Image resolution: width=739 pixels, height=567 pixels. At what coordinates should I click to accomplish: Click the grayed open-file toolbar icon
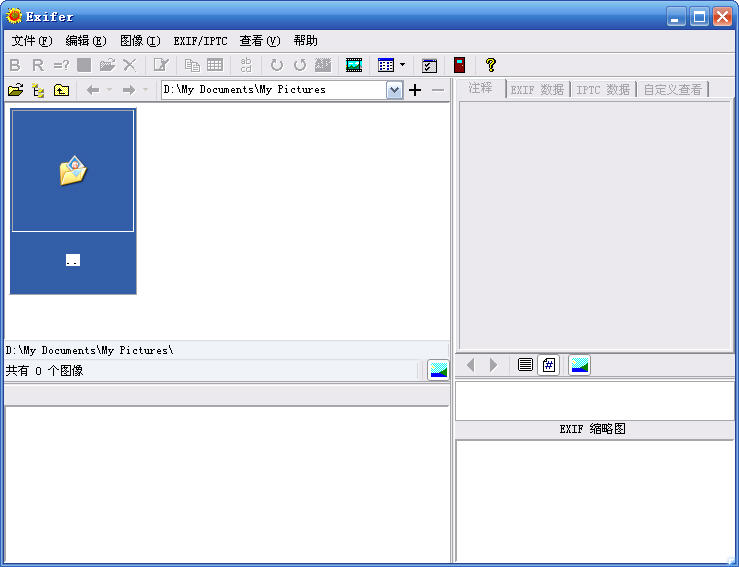[107, 65]
